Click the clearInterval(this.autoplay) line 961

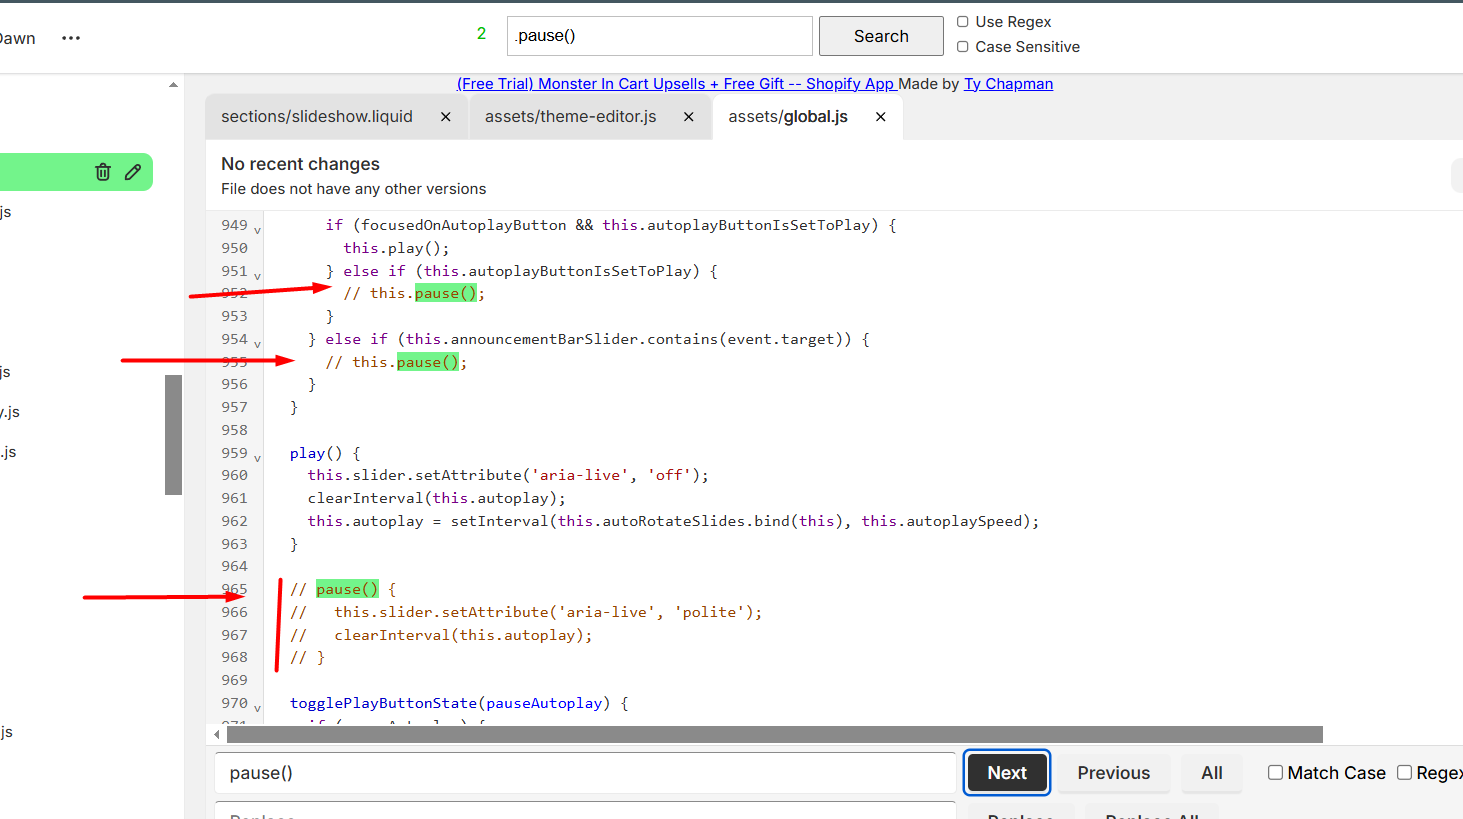436,498
